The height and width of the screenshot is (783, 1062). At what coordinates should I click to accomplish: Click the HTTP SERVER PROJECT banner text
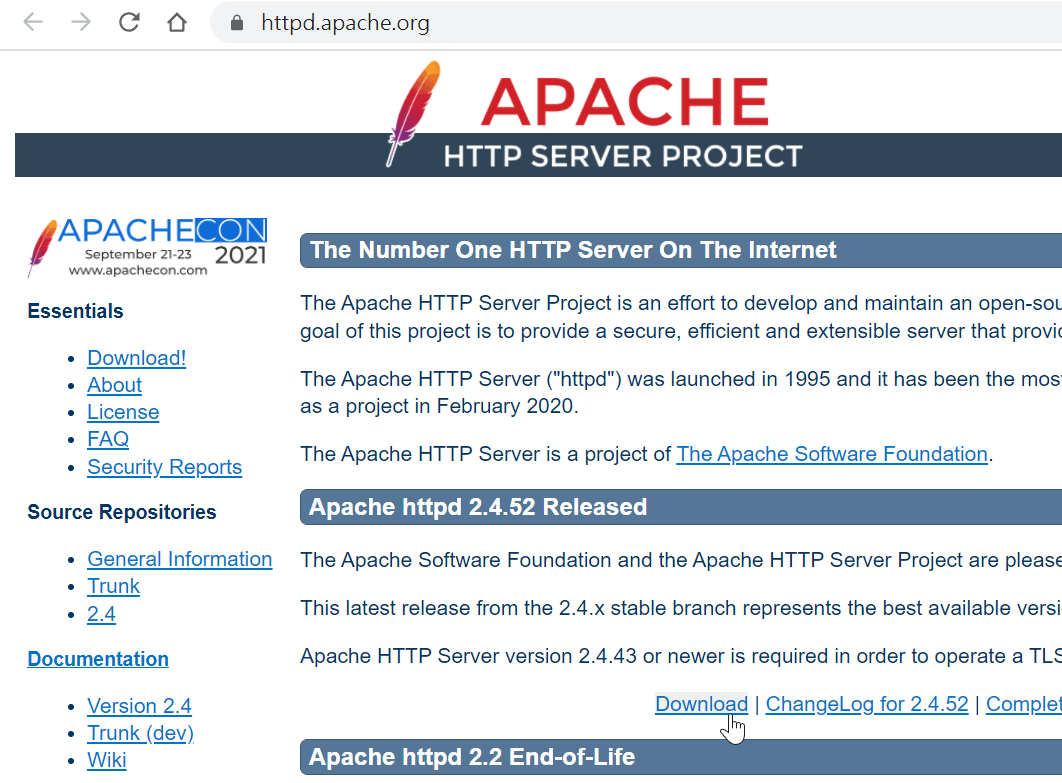coord(623,156)
